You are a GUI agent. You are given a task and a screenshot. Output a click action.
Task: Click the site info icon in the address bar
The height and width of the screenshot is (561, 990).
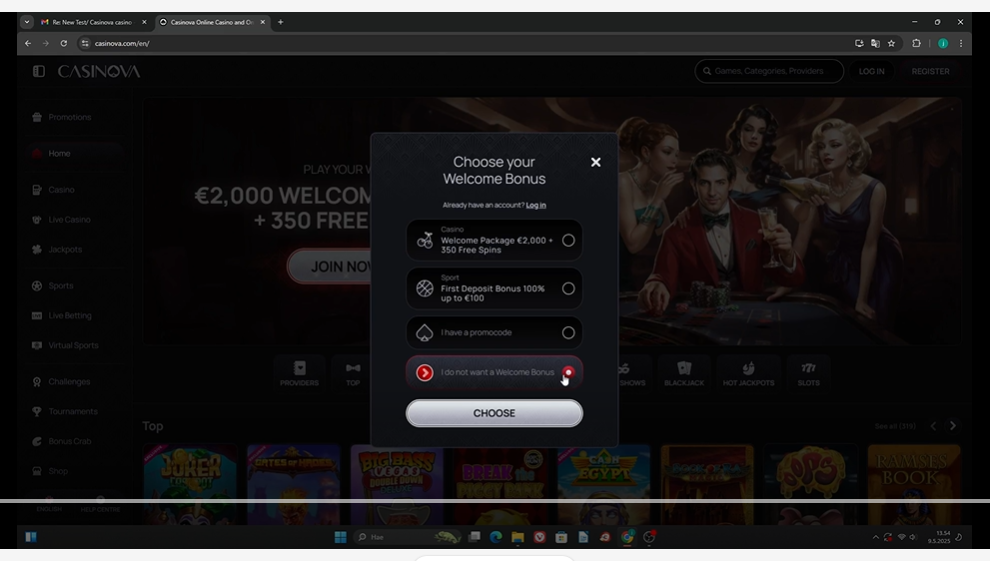pyautogui.click(x=85, y=44)
